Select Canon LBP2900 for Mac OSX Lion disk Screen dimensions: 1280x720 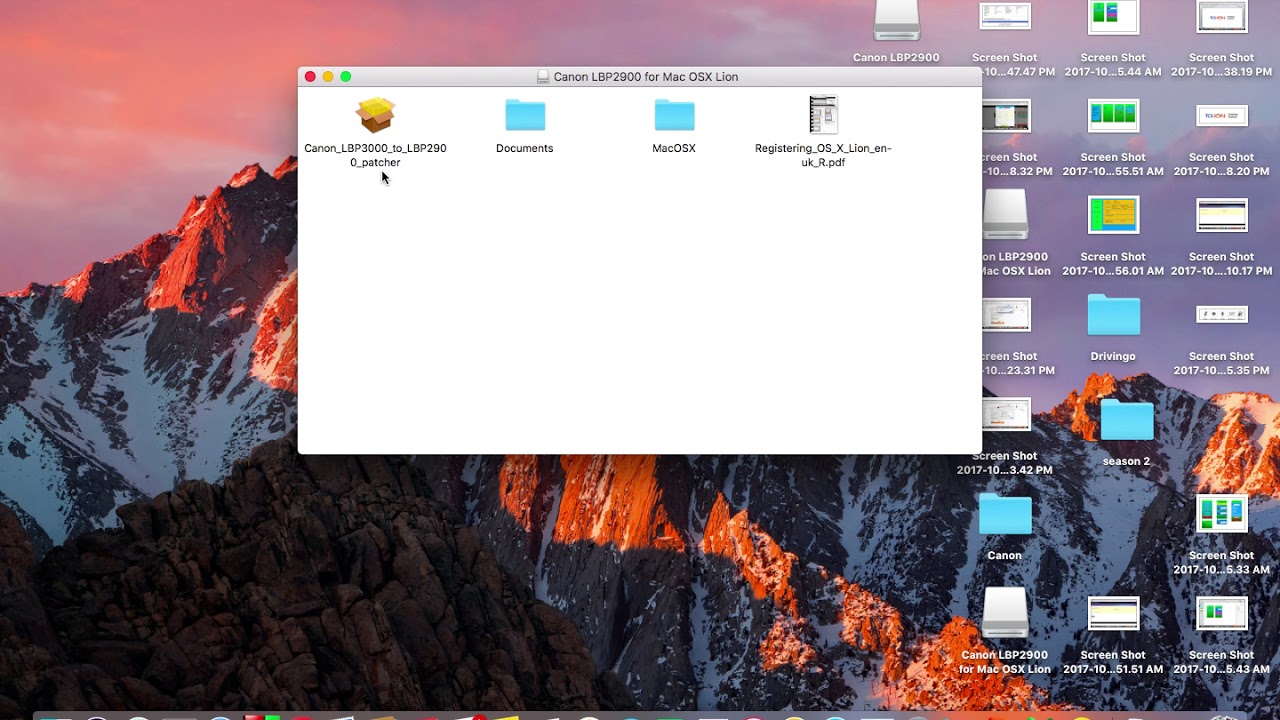click(1005, 612)
